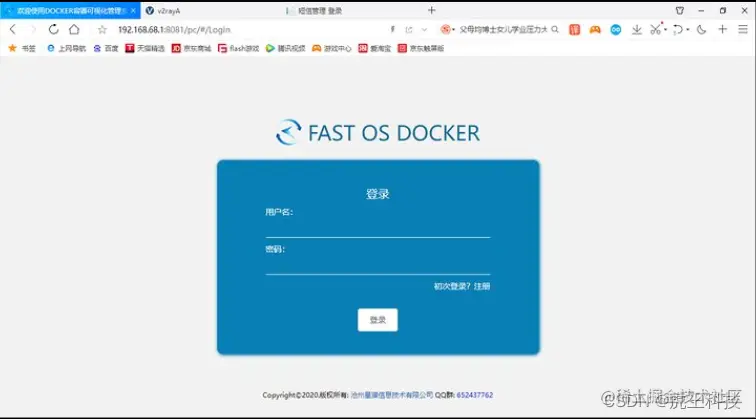Open the 天猫精选 bookmark
This screenshot has width=756, height=419.
pyautogui.click(x=145, y=48)
